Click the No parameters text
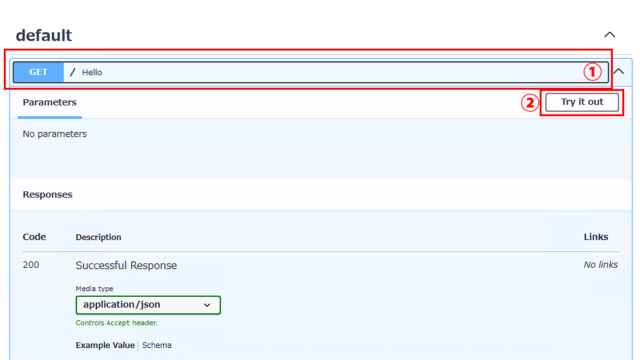This screenshot has height=360, width=640. tap(55, 134)
